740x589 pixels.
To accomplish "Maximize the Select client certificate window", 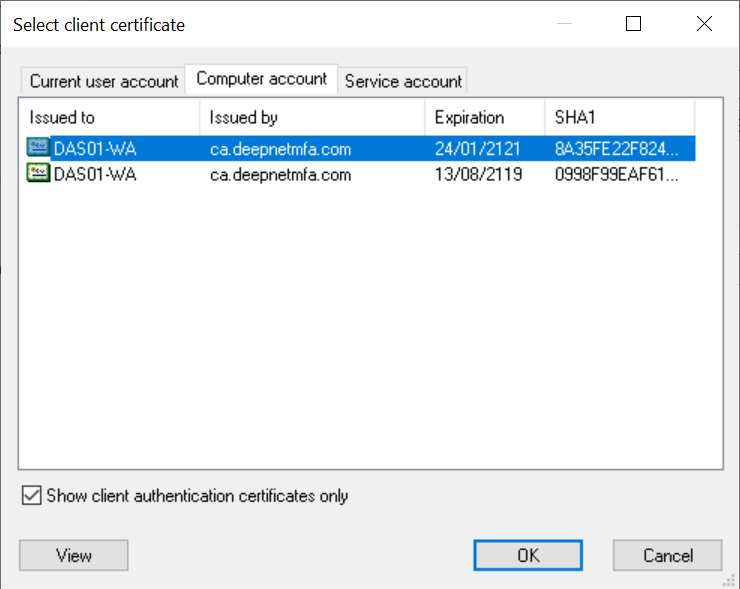I will tap(633, 25).
